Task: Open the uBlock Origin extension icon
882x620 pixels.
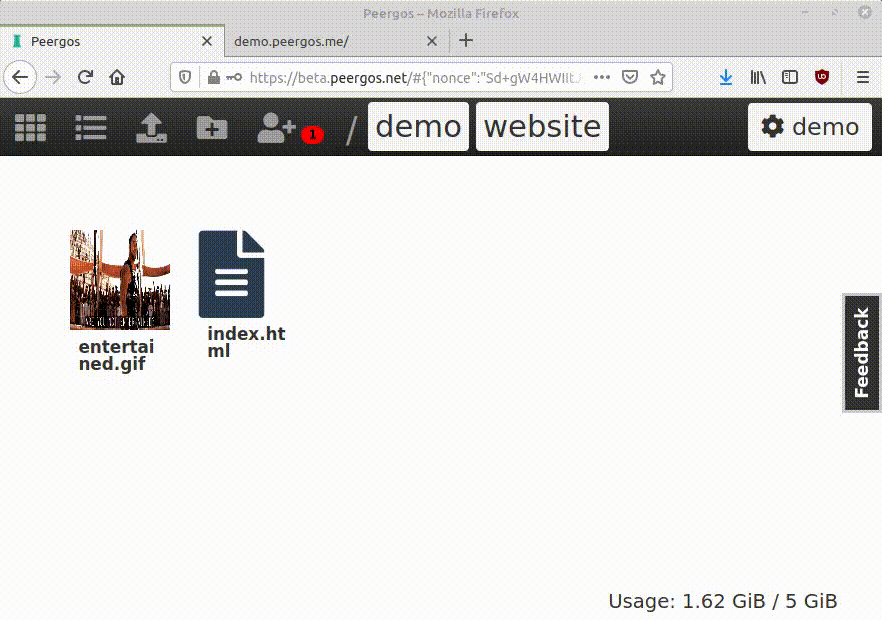Action: [x=822, y=77]
